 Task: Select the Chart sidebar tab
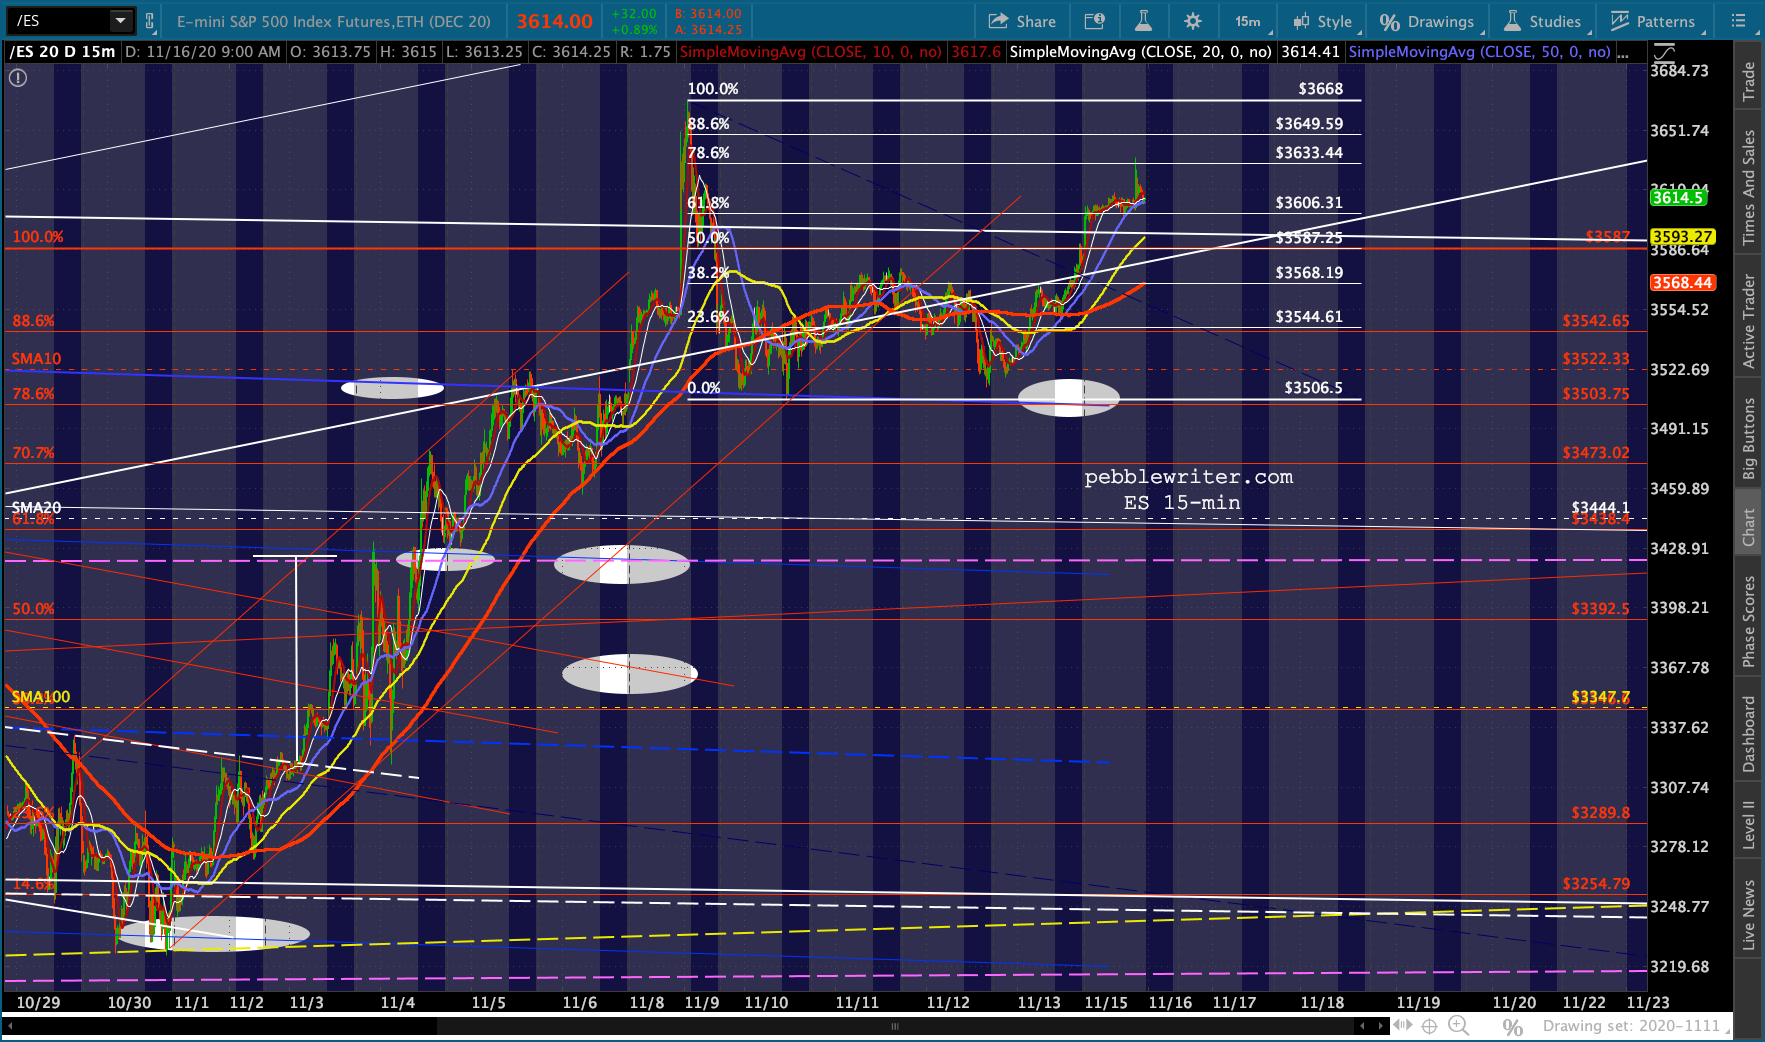[x=1749, y=527]
